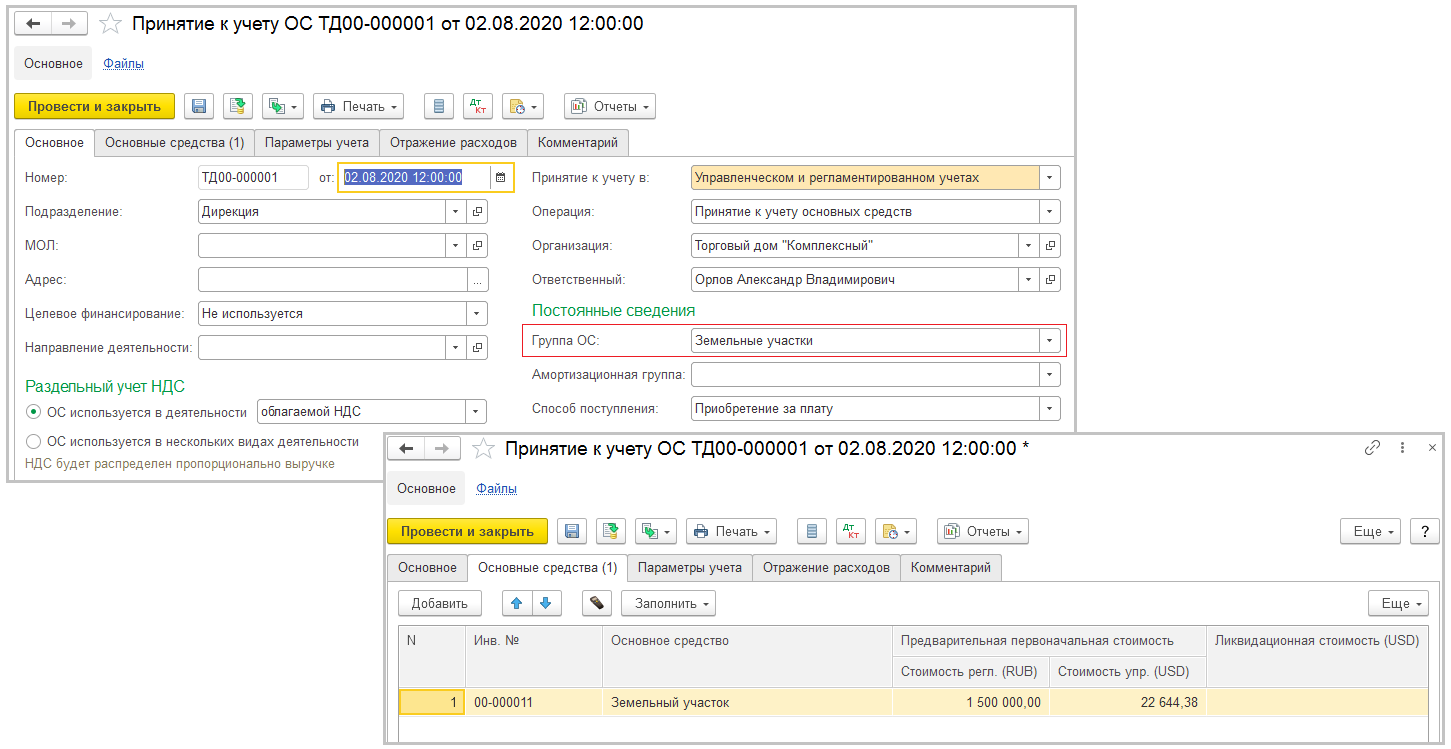Open calendar picker for document date
Viewport: 1451px width, 749px height.
pos(500,177)
